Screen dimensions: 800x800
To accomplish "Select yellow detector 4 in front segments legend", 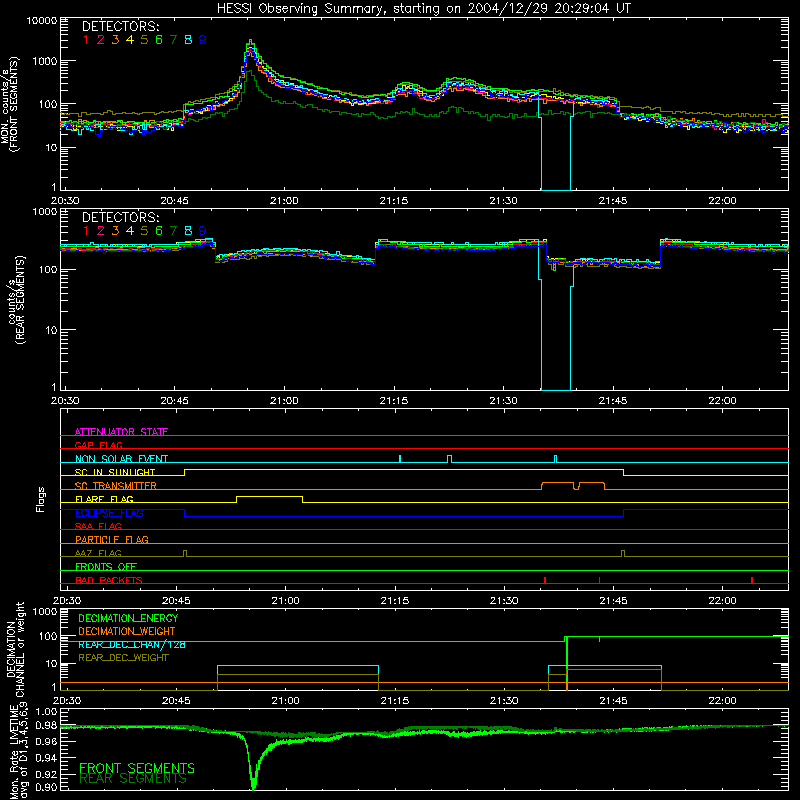I will click(130, 40).
